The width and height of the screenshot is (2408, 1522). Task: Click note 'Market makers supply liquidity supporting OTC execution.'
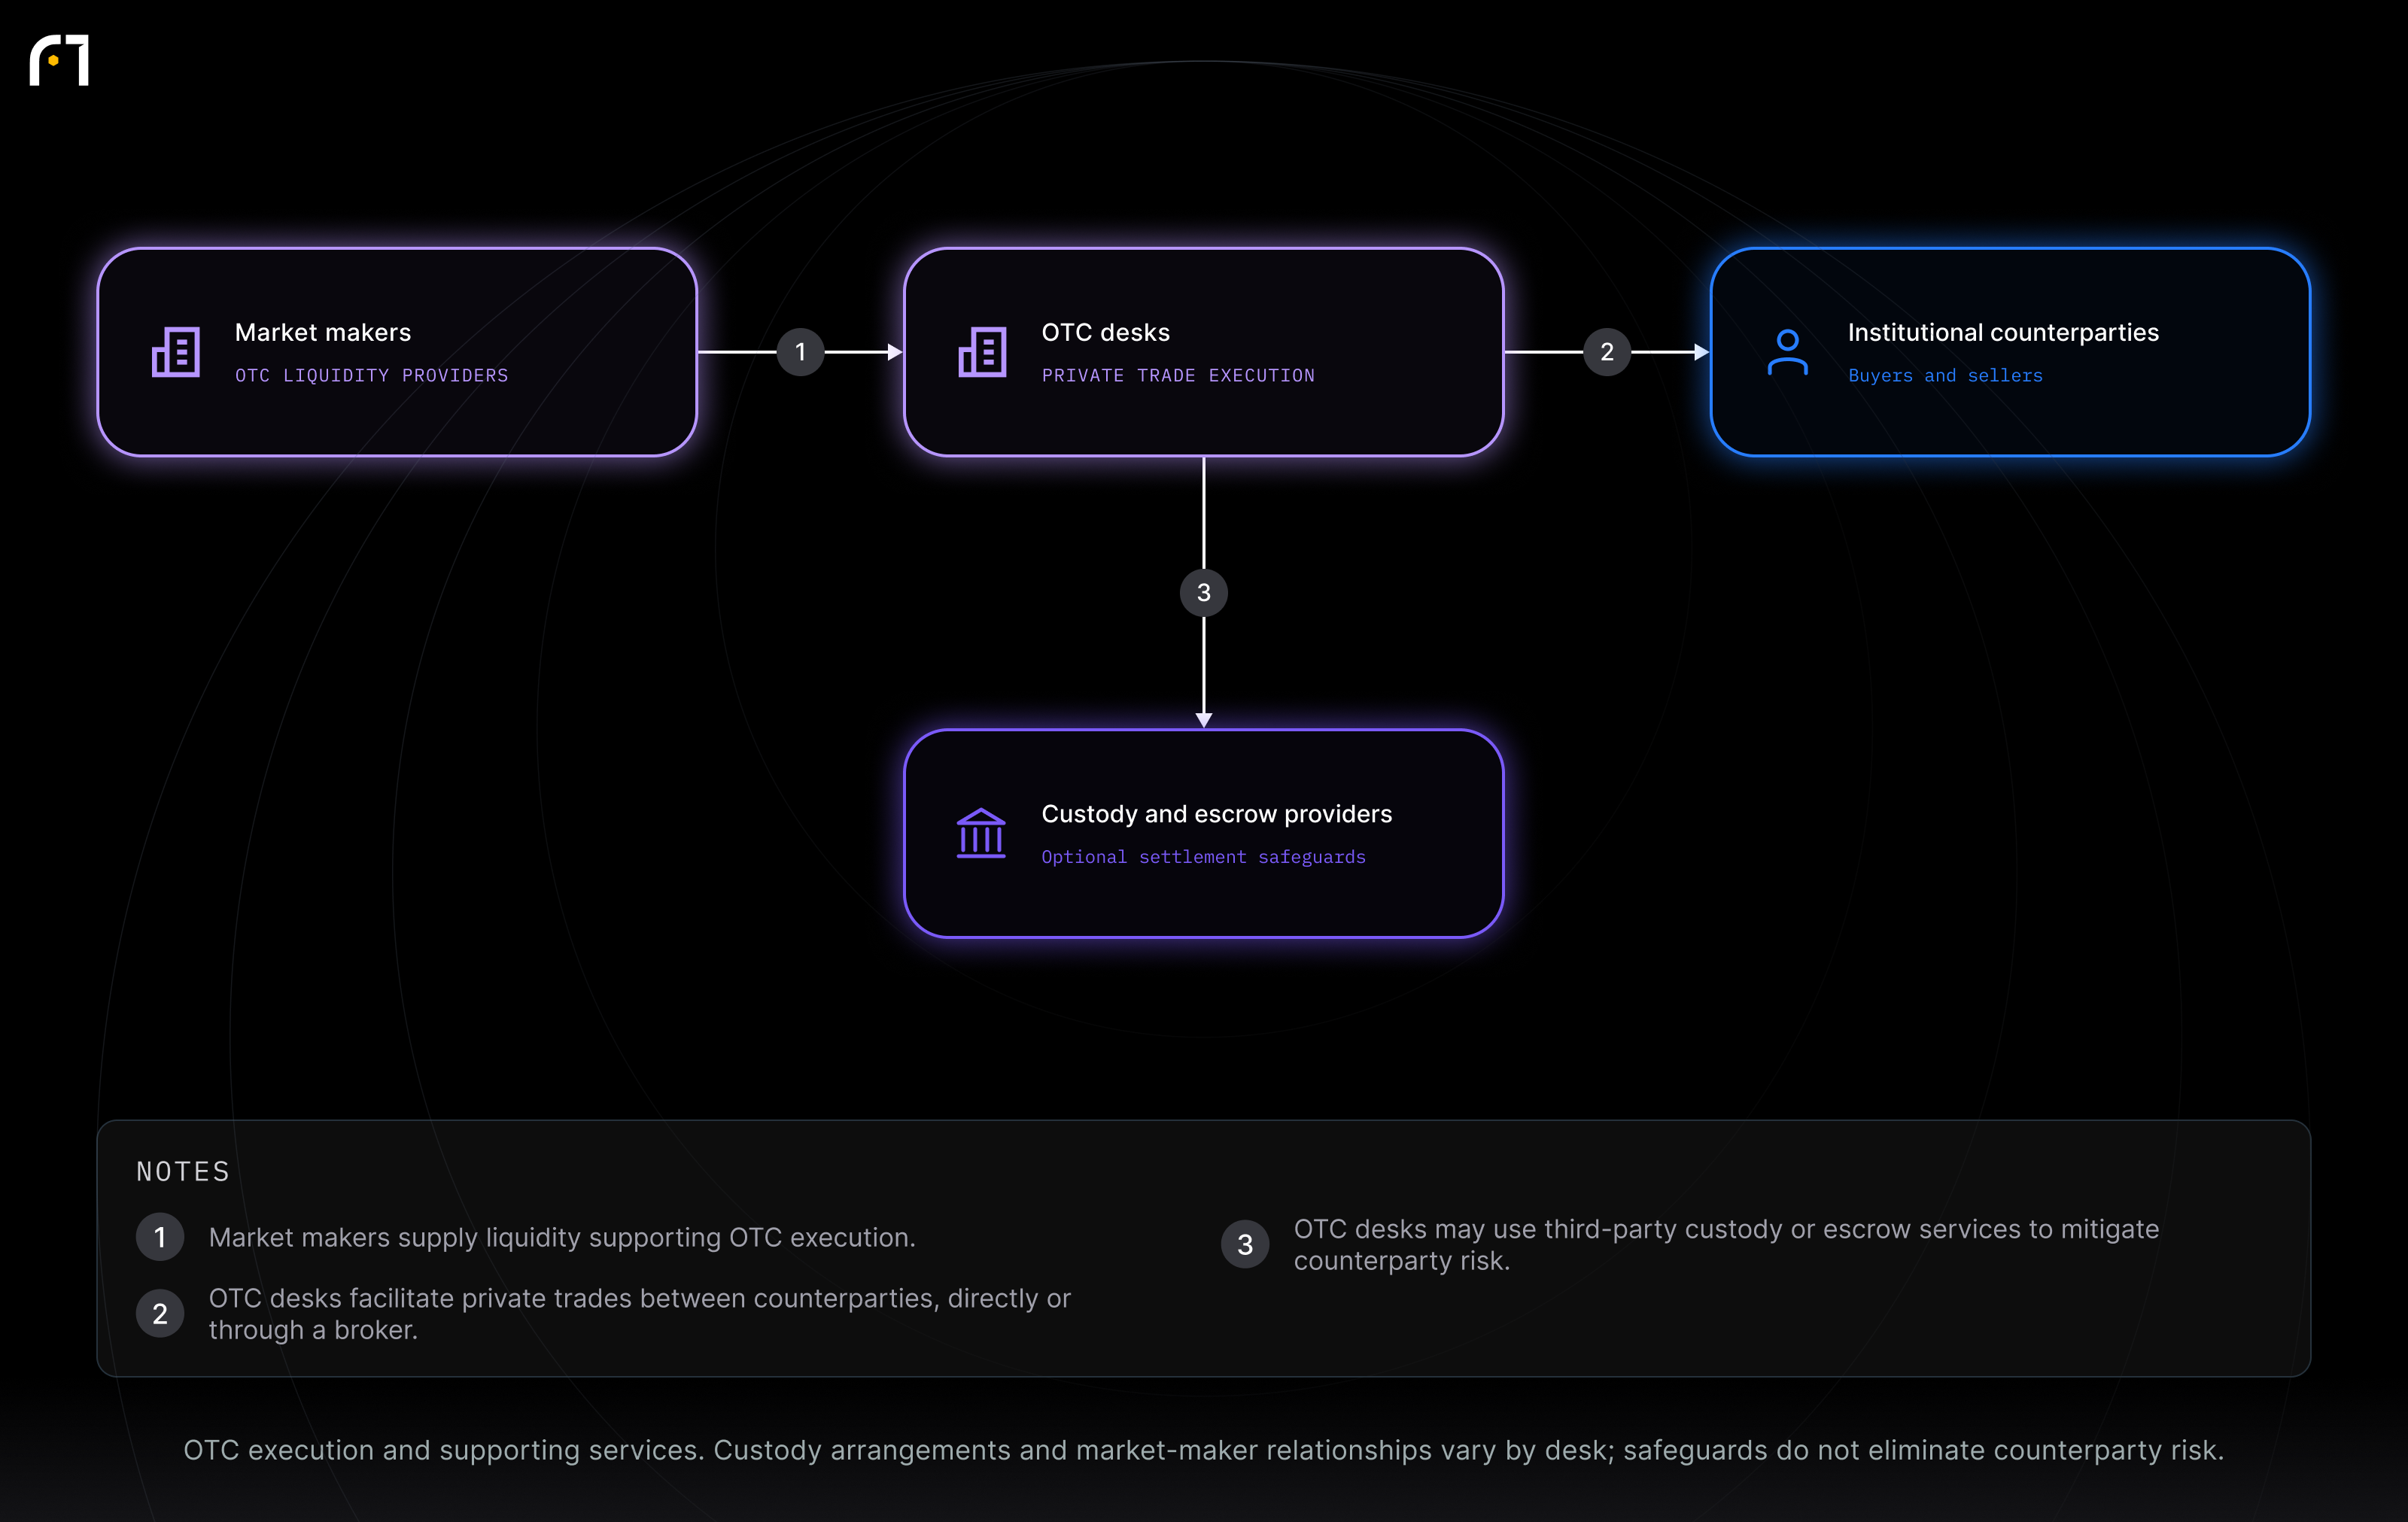coord(562,1237)
